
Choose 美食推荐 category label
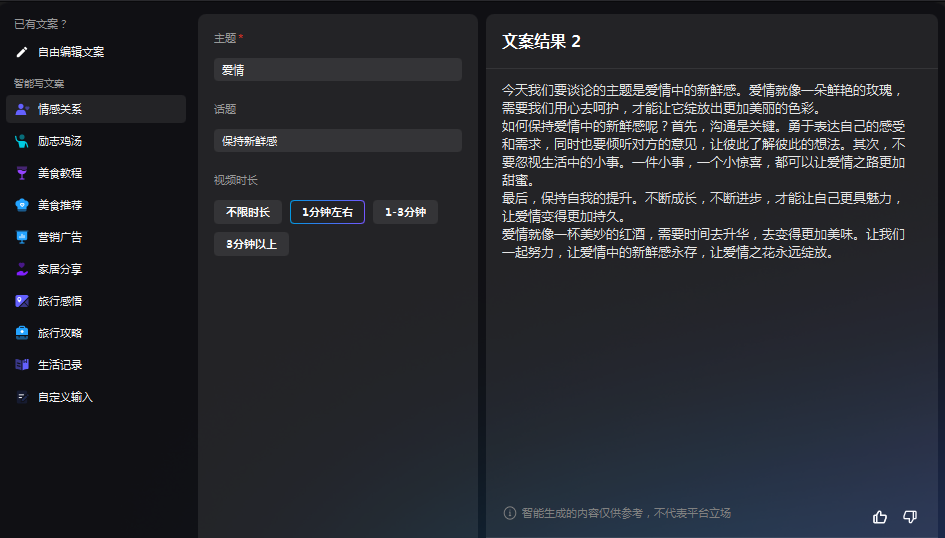60,205
